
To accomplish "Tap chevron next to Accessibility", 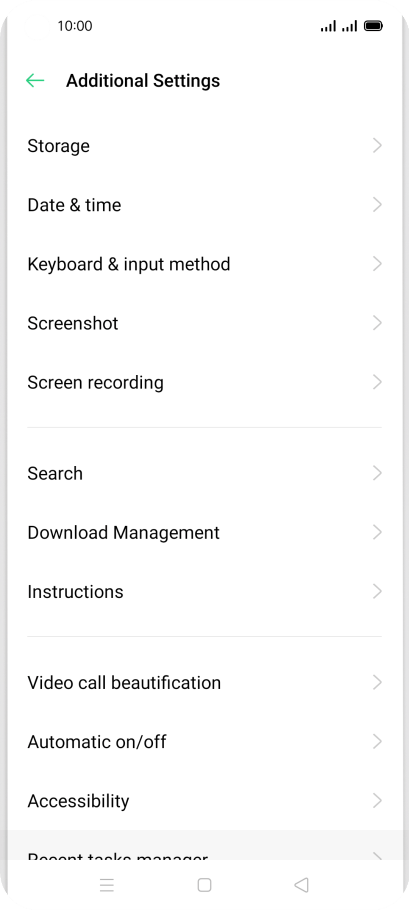I will point(377,801).
